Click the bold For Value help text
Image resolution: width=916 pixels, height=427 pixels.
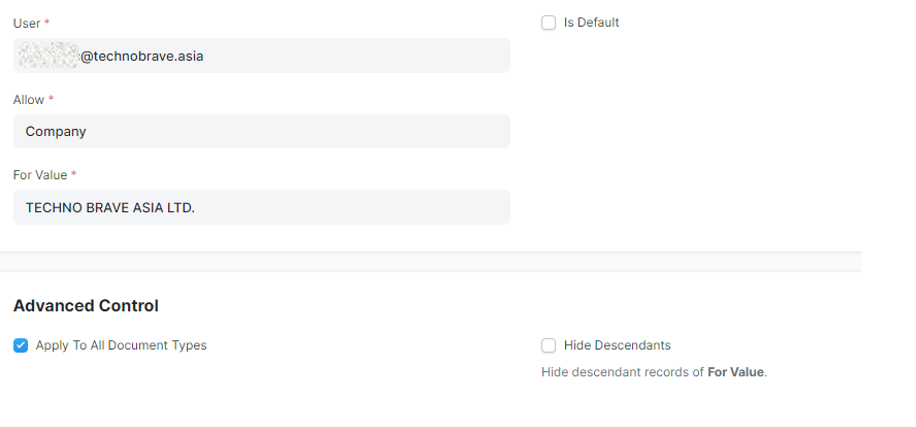pos(735,372)
